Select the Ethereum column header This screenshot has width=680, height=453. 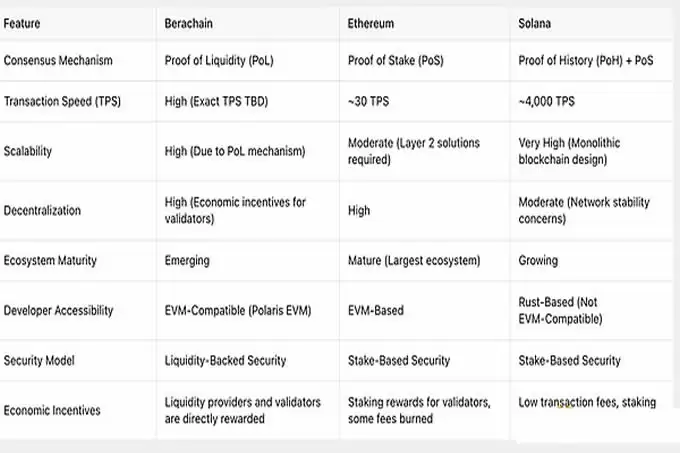point(371,23)
